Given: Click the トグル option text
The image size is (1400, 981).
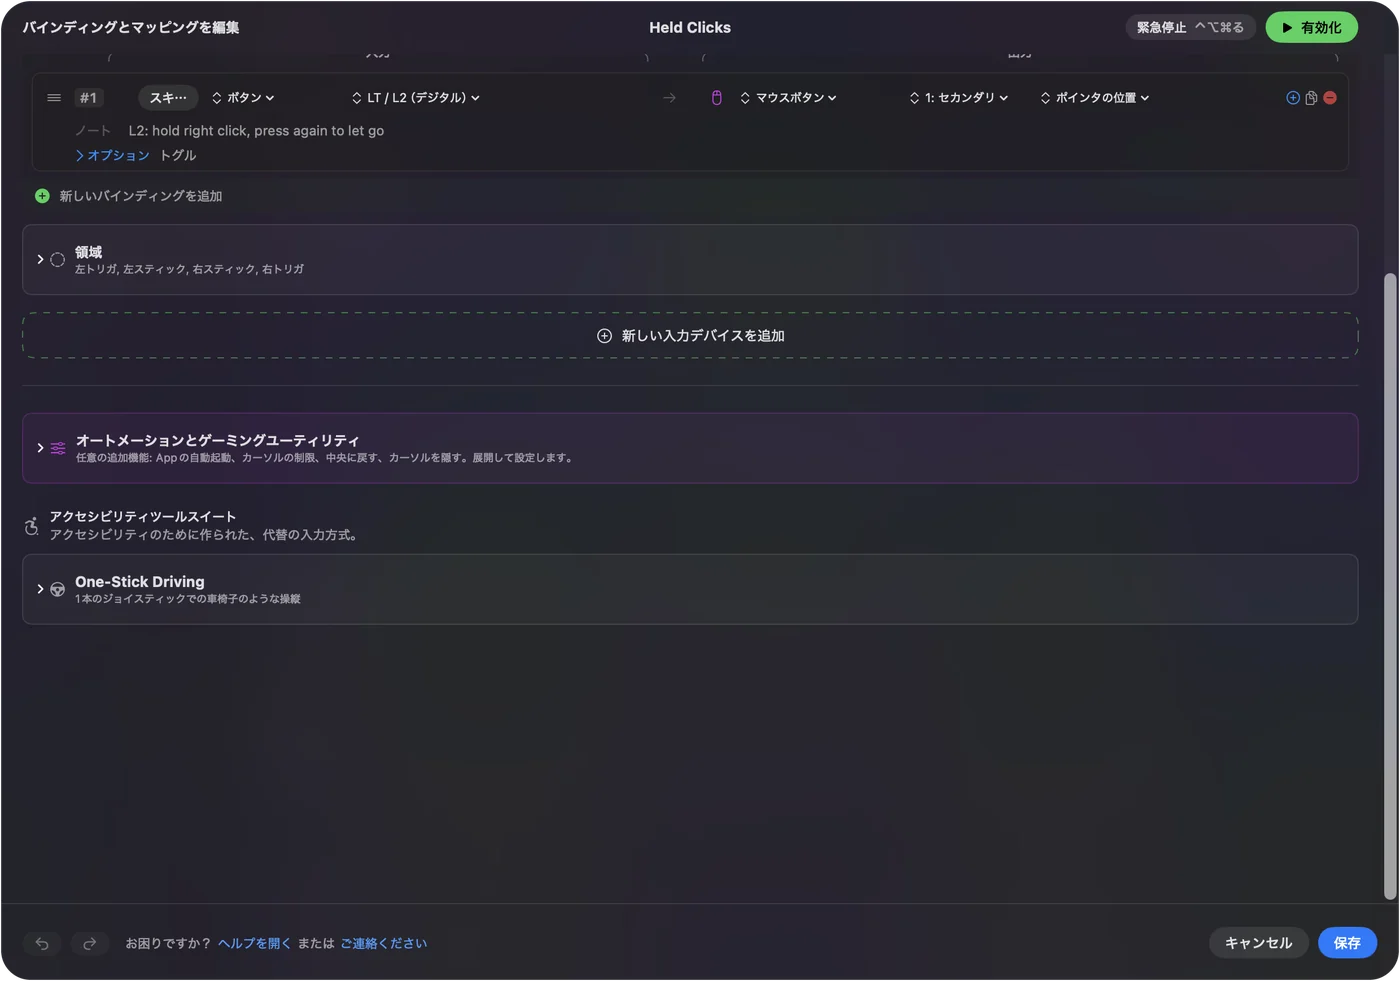Looking at the screenshot, I should pos(178,155).
